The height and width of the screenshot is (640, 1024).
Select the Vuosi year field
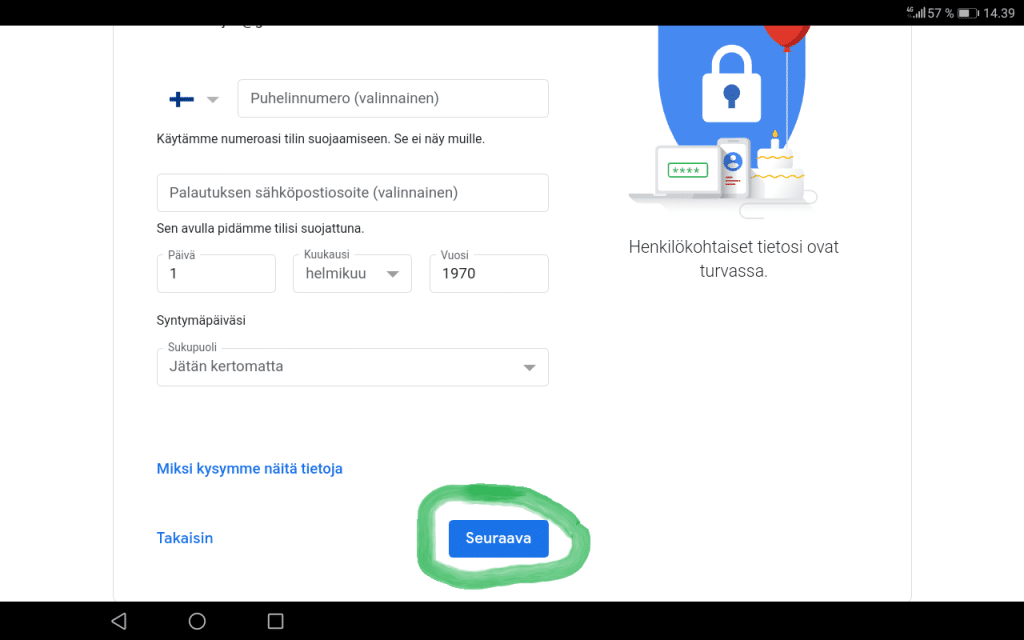tap(489, 274)
